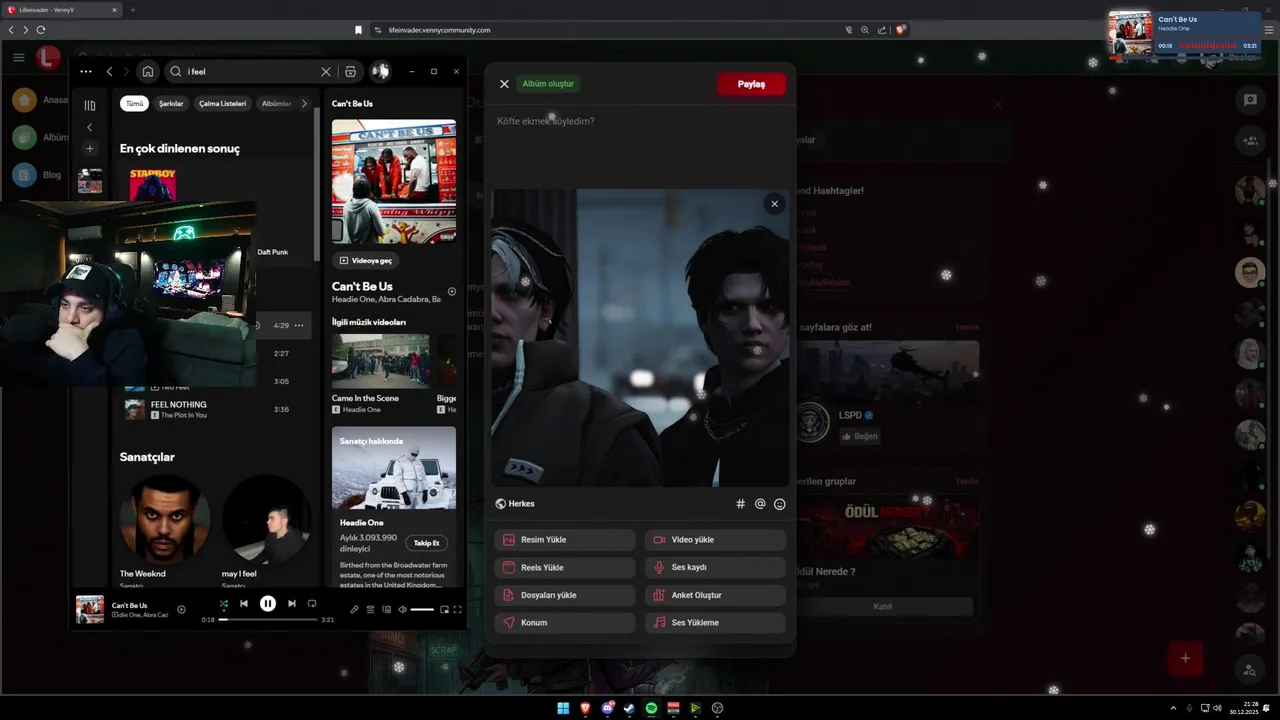Seek in the Spotify song progress bar
1280x720 pixels.
(267, 620)
